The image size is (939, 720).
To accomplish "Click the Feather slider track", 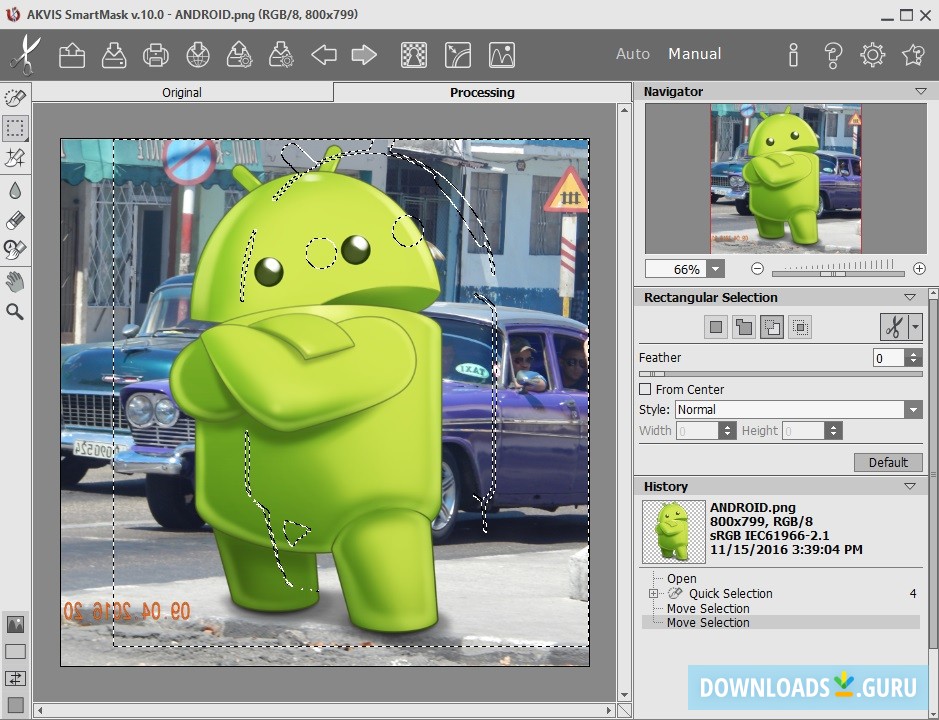I will click(x=780, y=374).
